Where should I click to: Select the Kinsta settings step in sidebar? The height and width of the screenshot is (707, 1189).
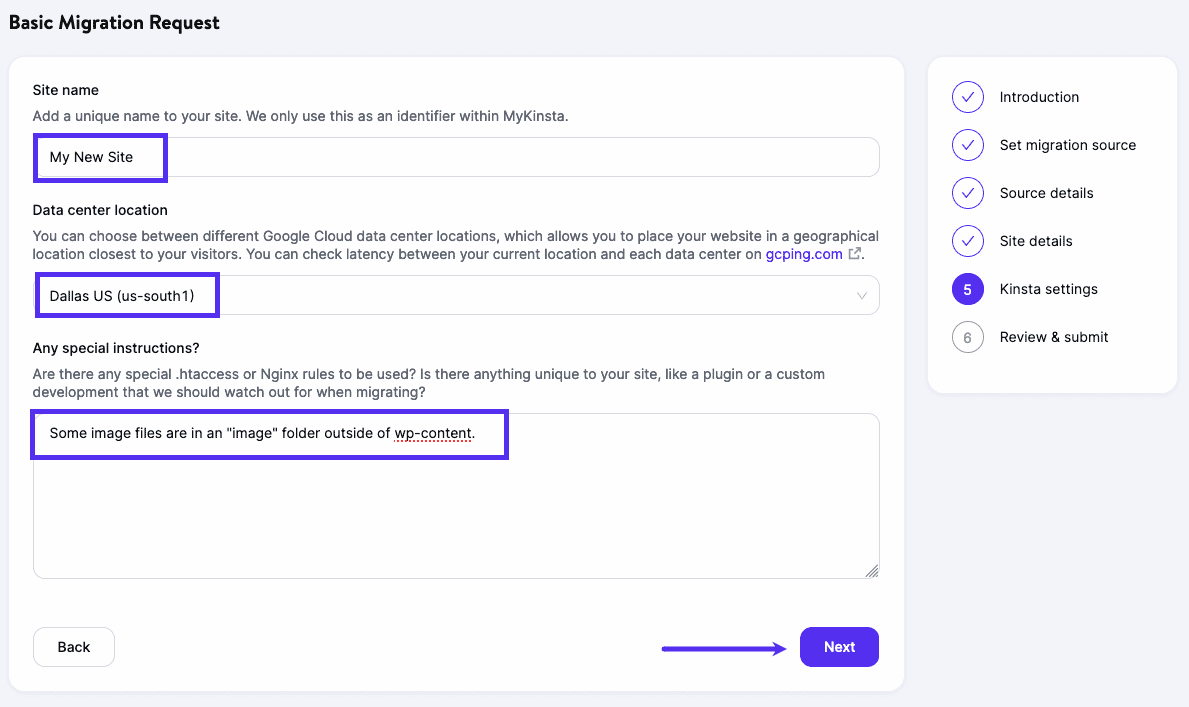(x=1048, y=289)
